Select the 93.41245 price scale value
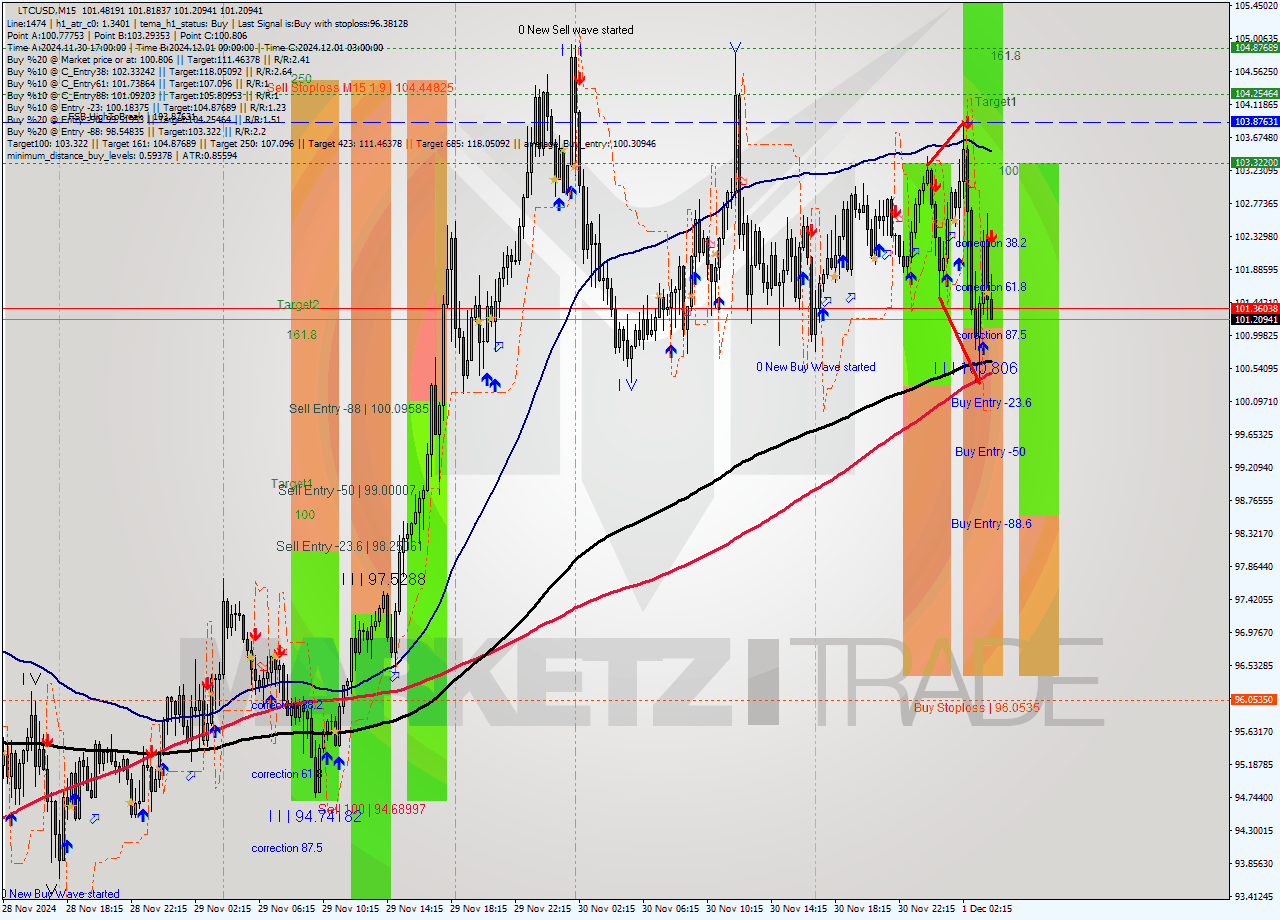Image resolution: width=1280 pixels, height=920 pixels. 1256,896
